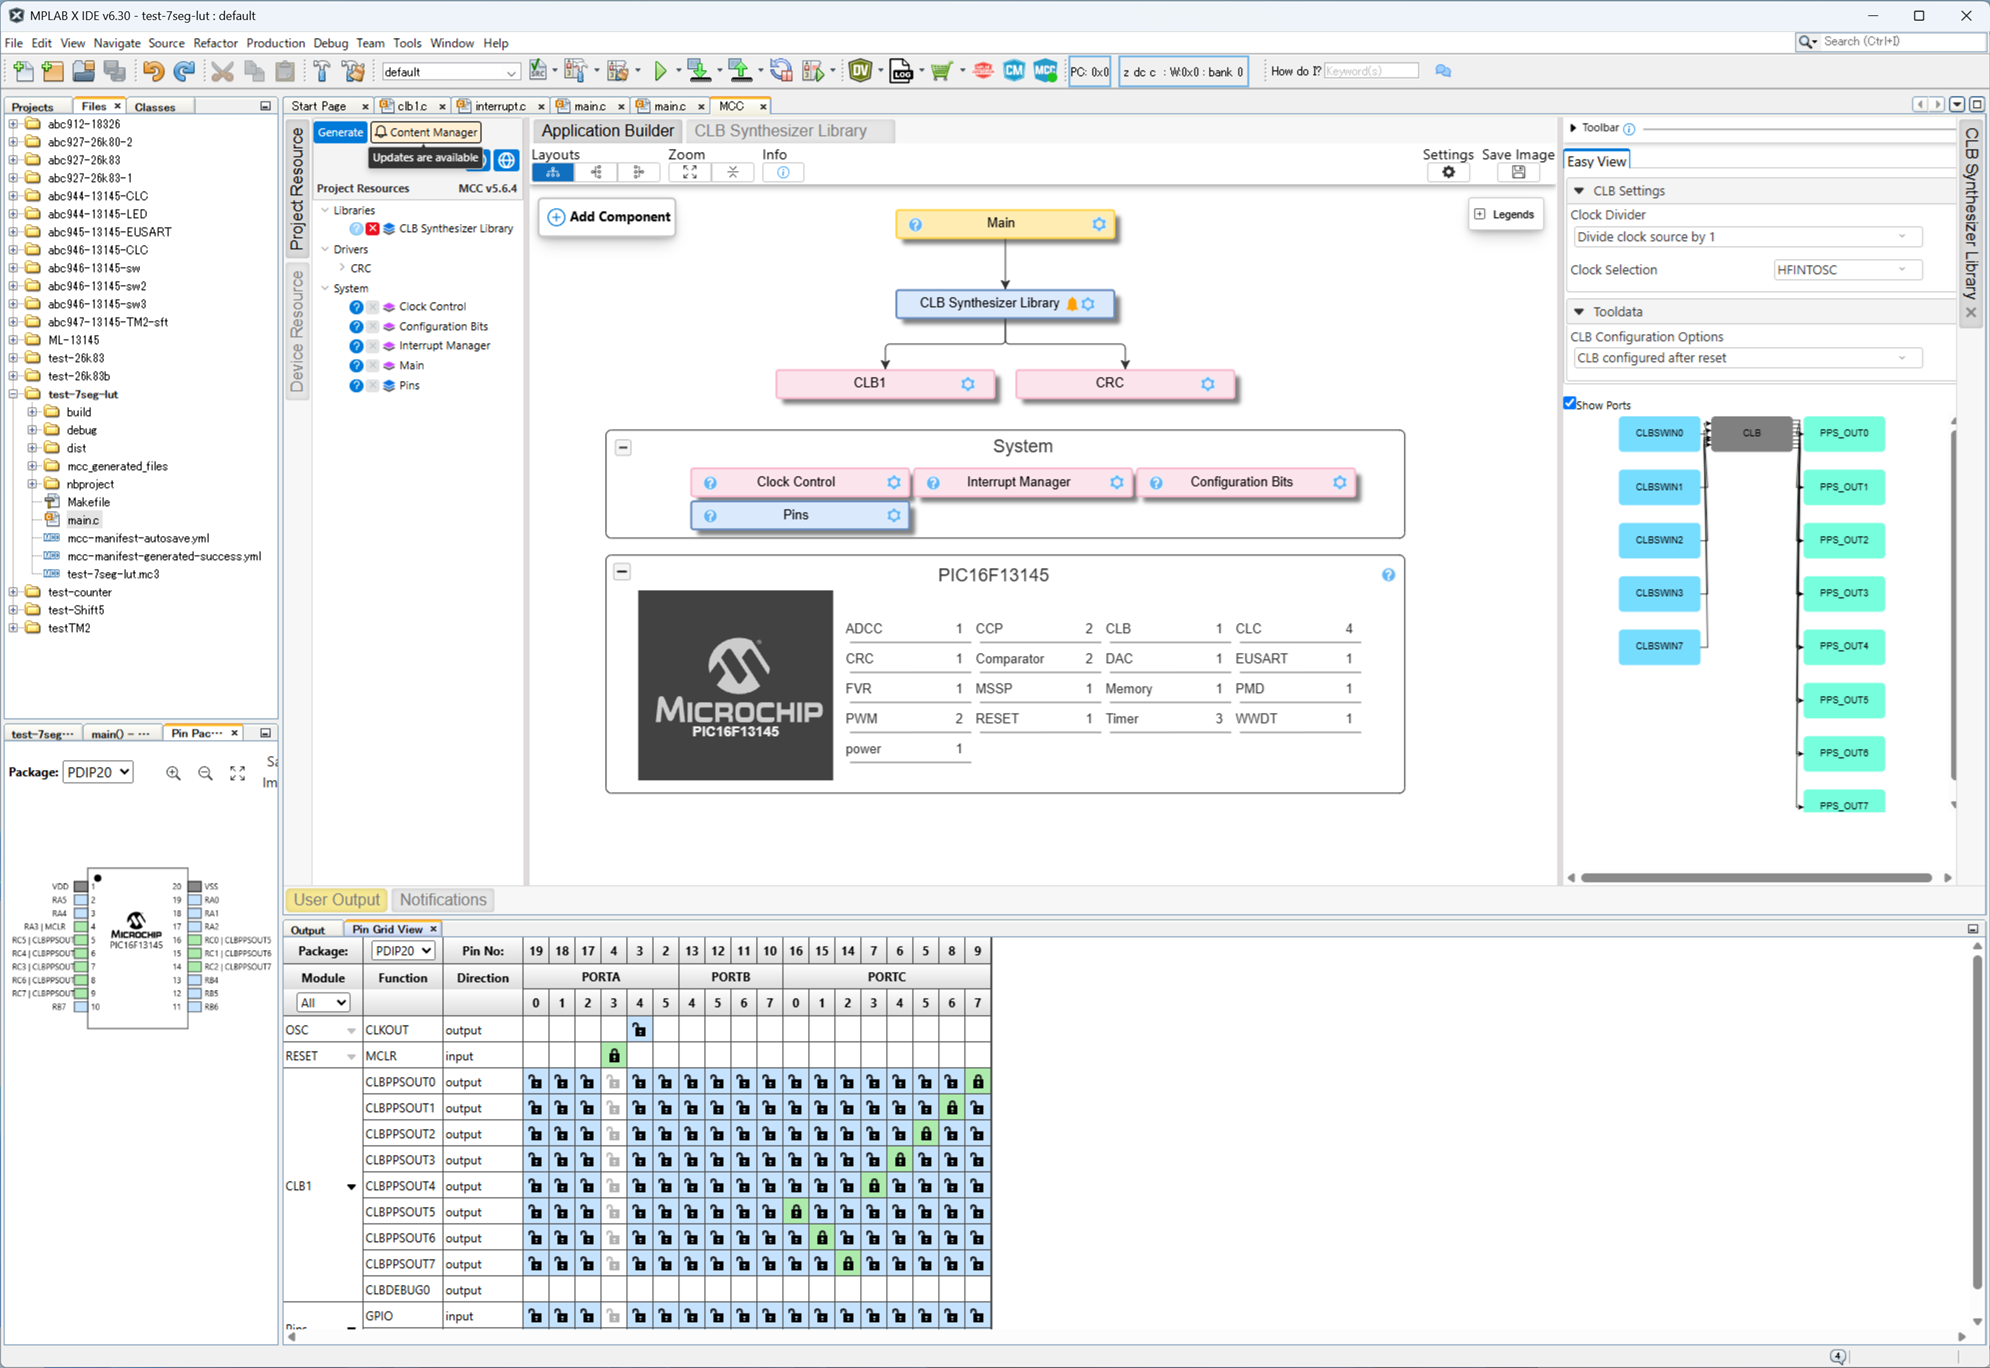Click the Info icon in Application Builder

pos(783,172)
